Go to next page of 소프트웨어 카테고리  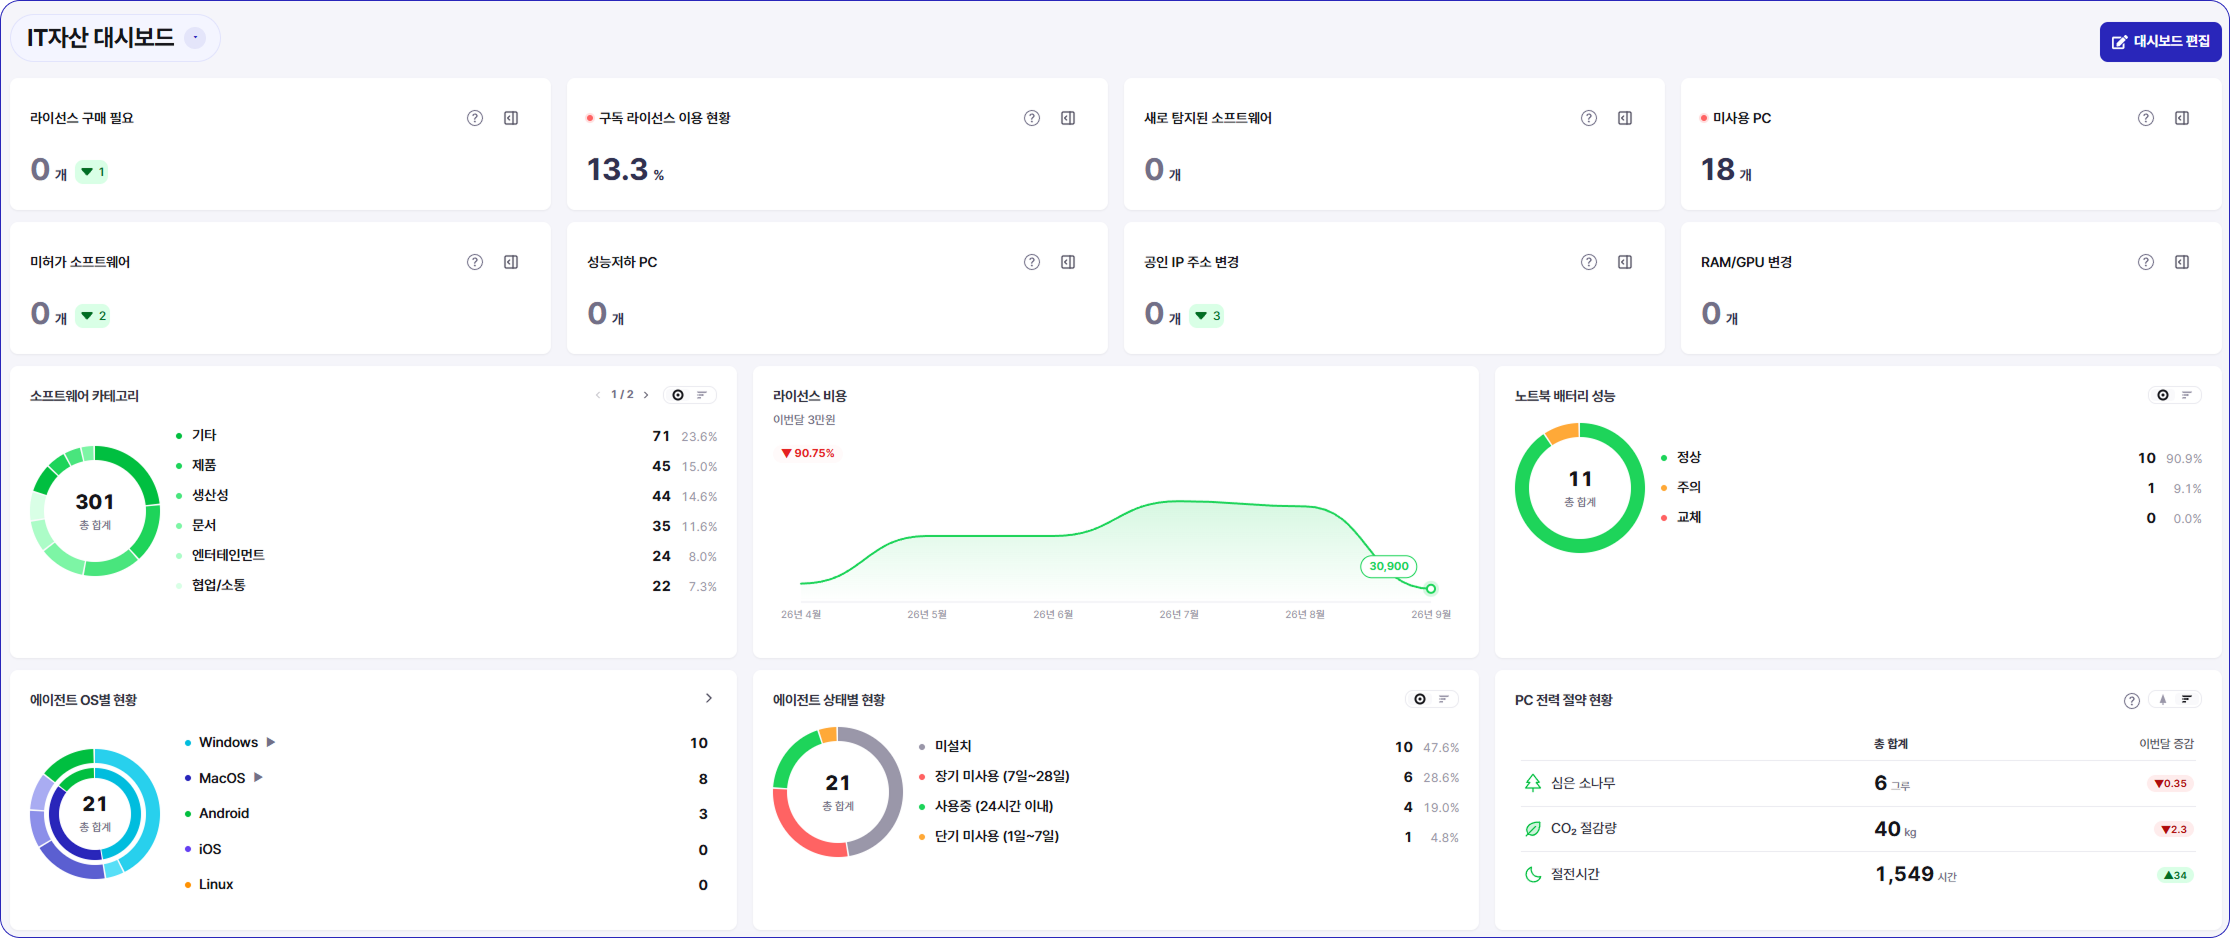(x=646, y=395)
